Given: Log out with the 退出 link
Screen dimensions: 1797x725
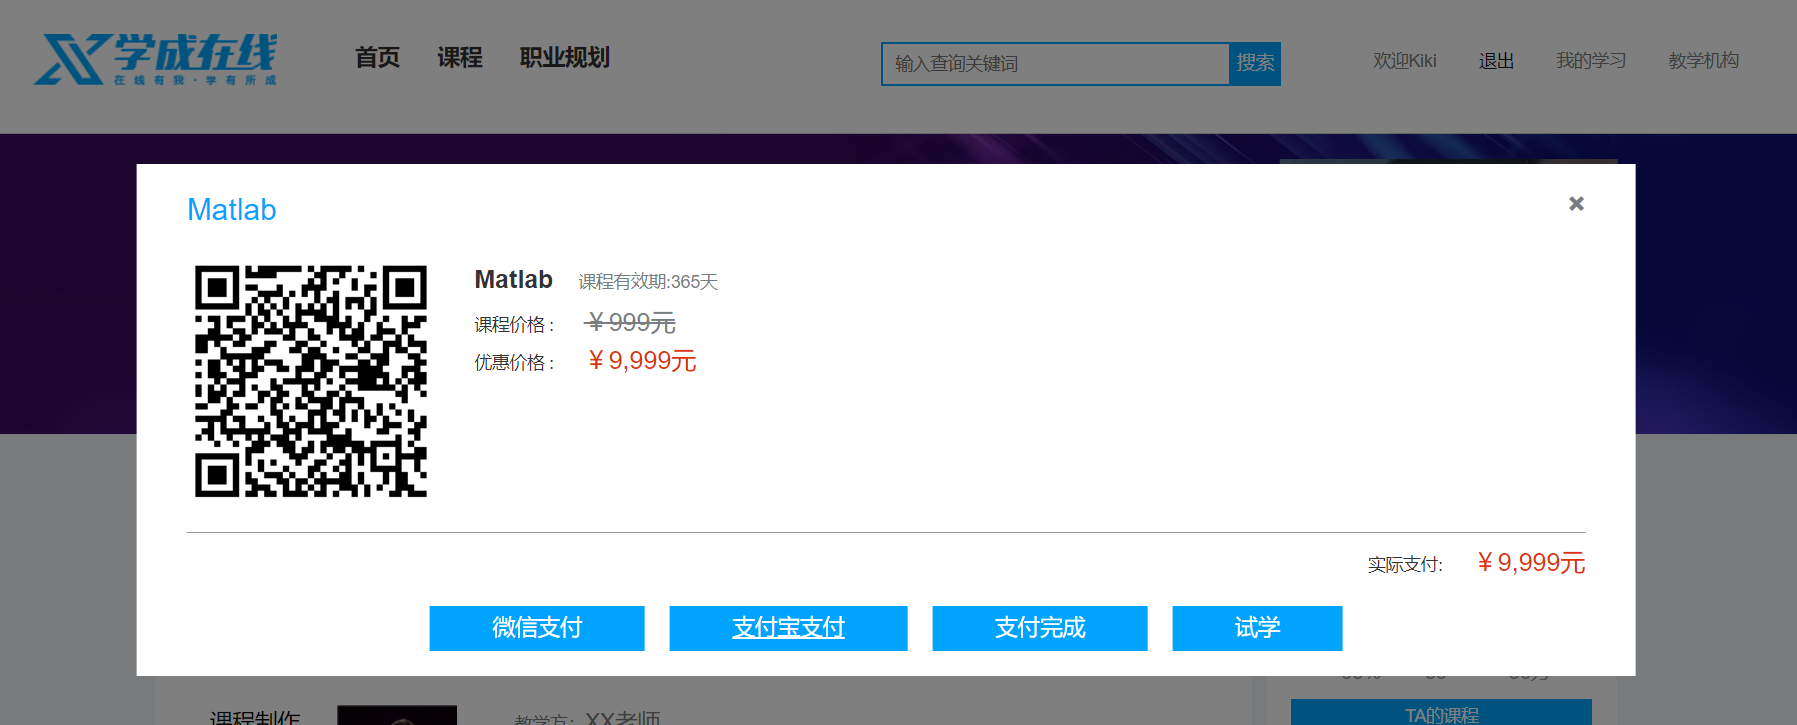Looking at the screenshot, I should pos(1496,61).
